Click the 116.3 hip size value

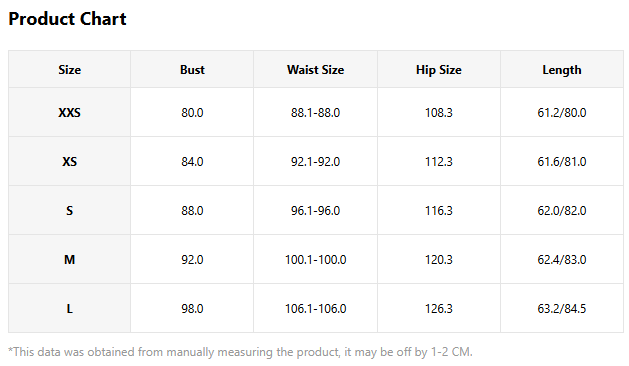(x=439, y=210)
